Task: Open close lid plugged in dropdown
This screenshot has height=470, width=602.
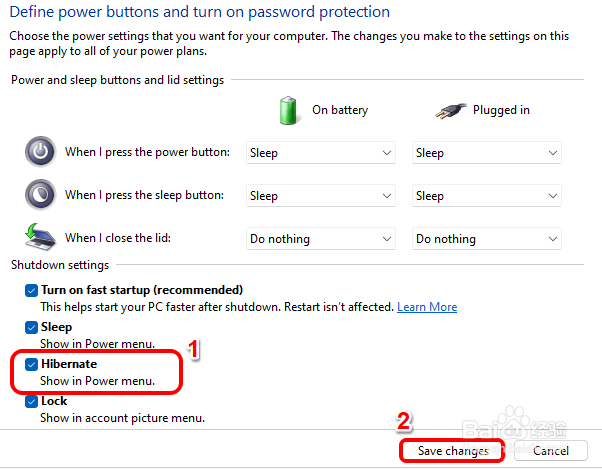Action: 486,239
